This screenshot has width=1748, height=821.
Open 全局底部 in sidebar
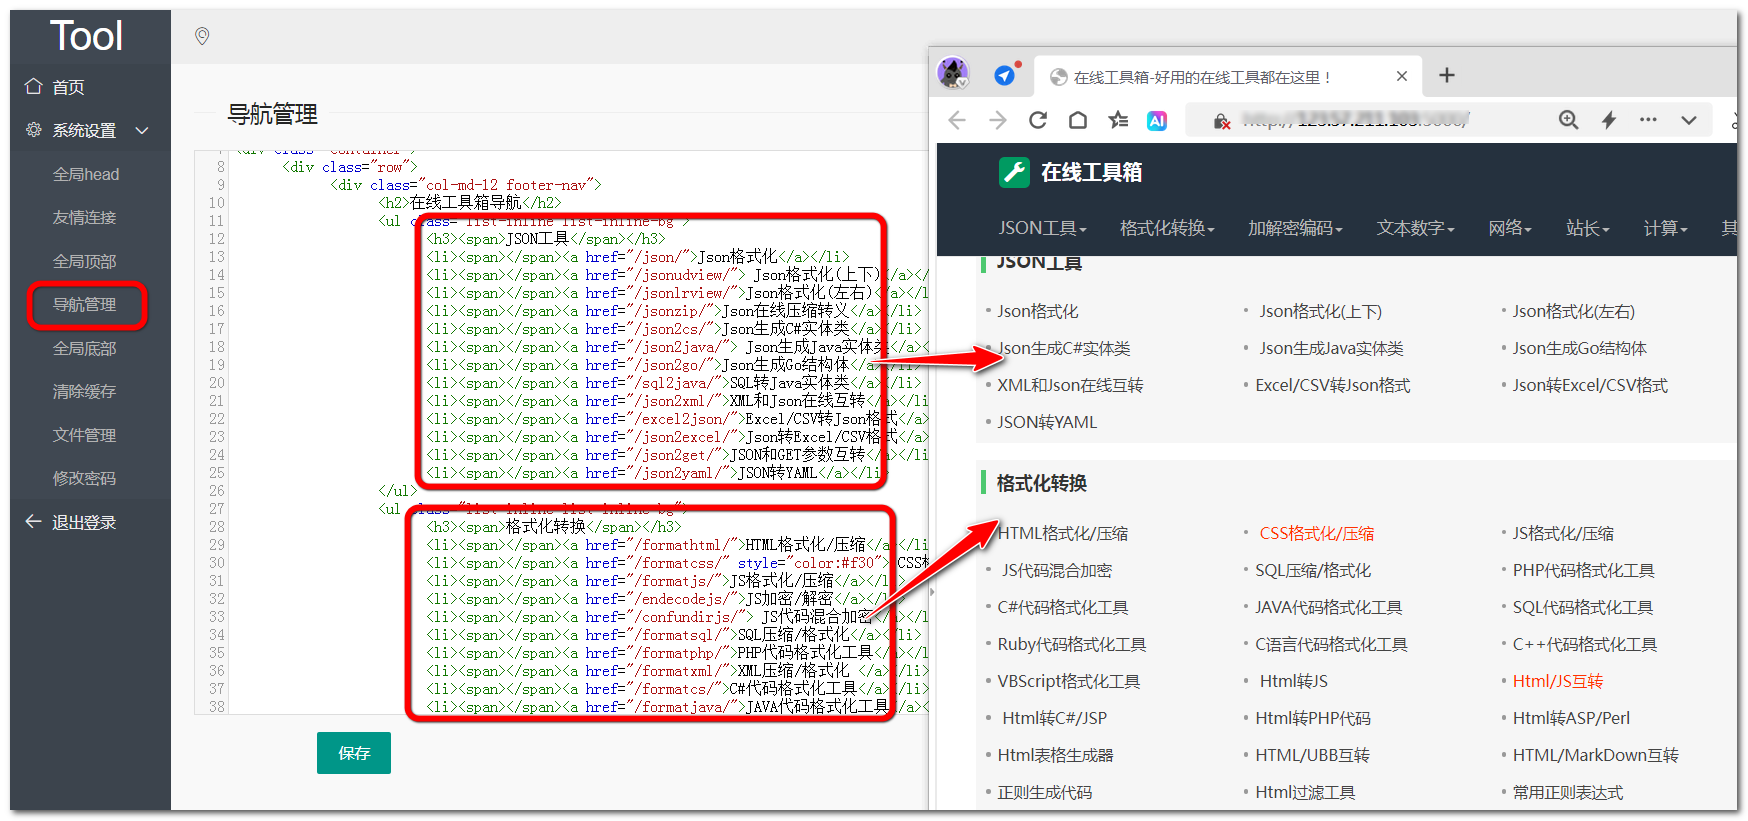[x=84, y=348]
